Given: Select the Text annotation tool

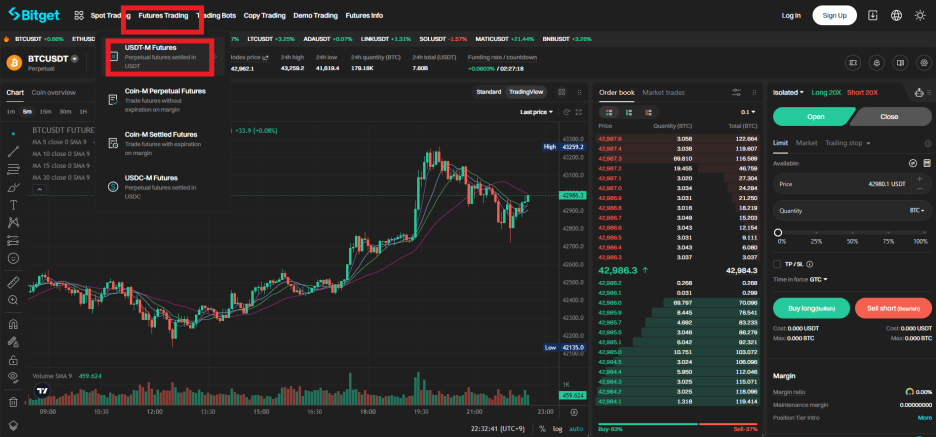Looking at the screenshot, I should [x=13, y=205].
